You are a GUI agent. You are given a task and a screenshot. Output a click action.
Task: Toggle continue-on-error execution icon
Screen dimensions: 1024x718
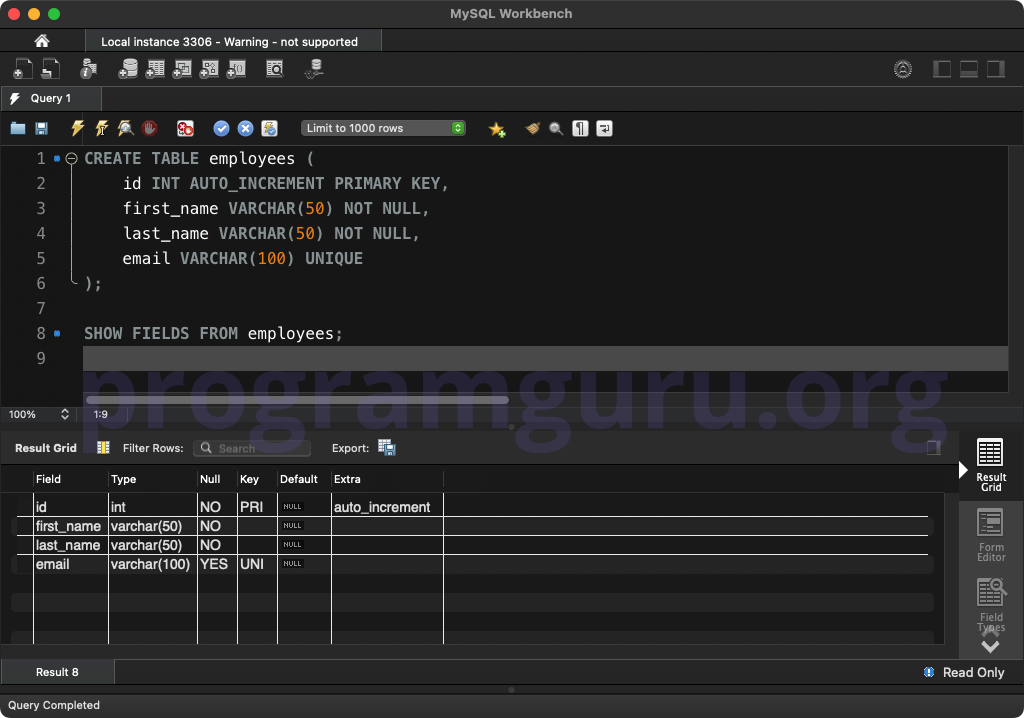[x=185, y=128]
